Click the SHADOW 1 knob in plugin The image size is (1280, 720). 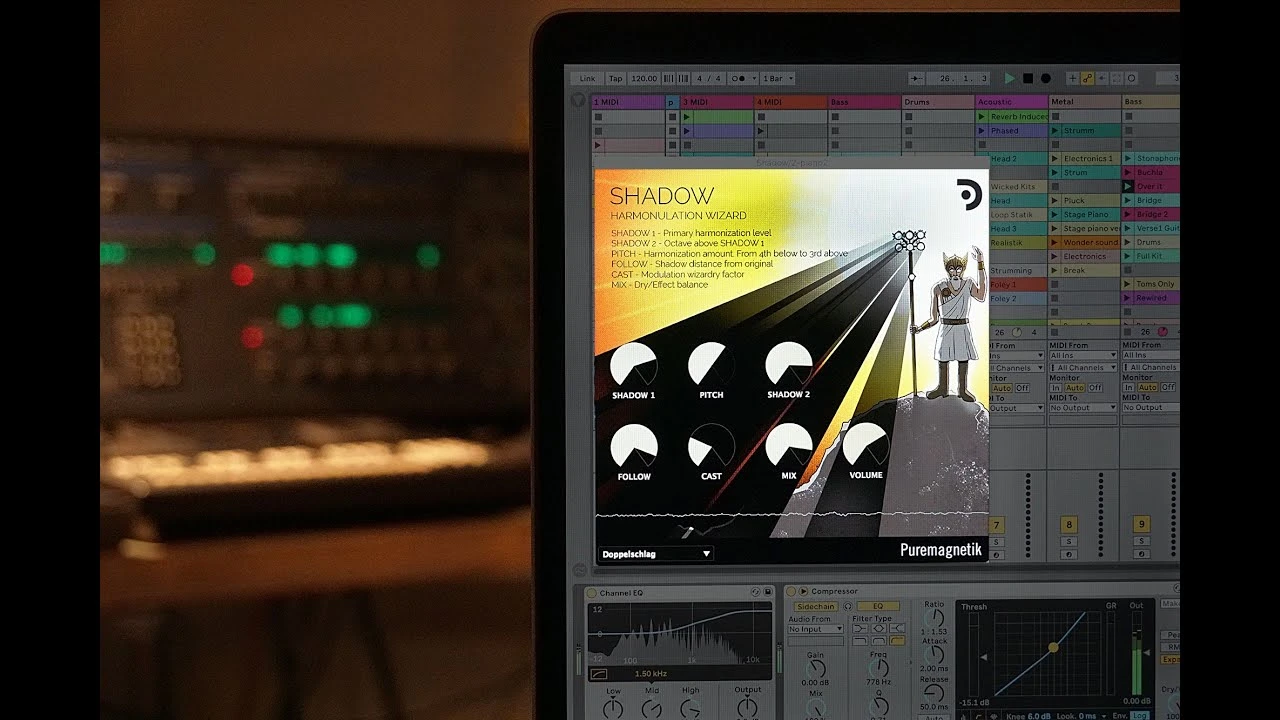(x=633, y=365)
